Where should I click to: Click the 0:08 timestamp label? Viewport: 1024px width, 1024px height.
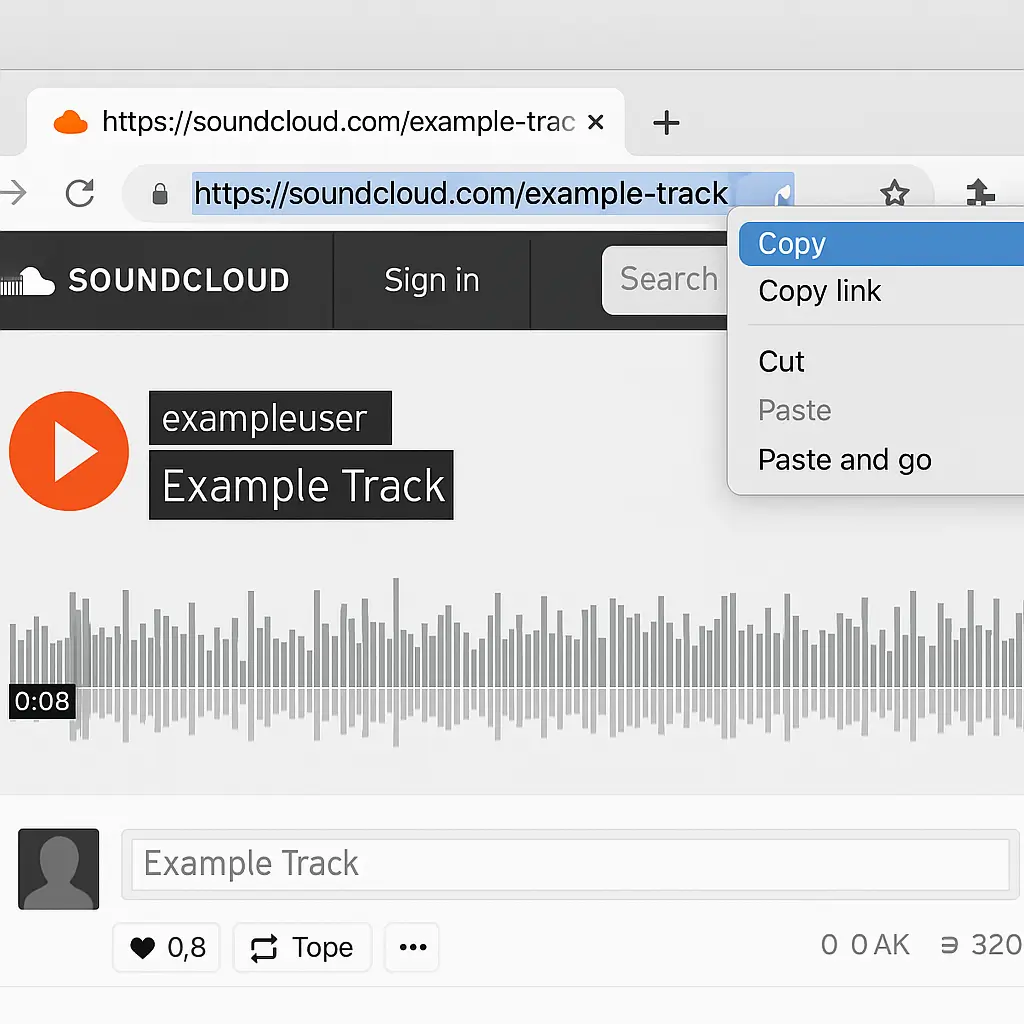pyautogui.click(x=42, y=701)
